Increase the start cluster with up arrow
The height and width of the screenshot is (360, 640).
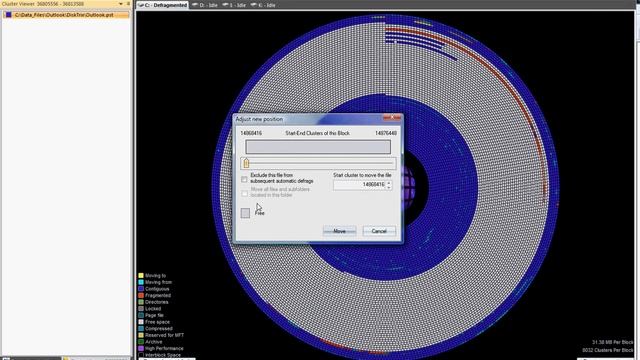(389, 182)
